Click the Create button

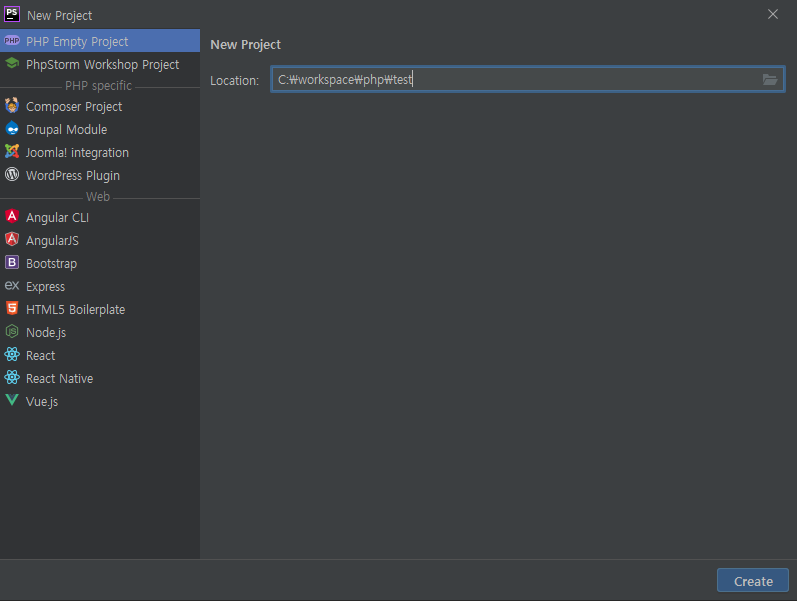pos(752,581)
